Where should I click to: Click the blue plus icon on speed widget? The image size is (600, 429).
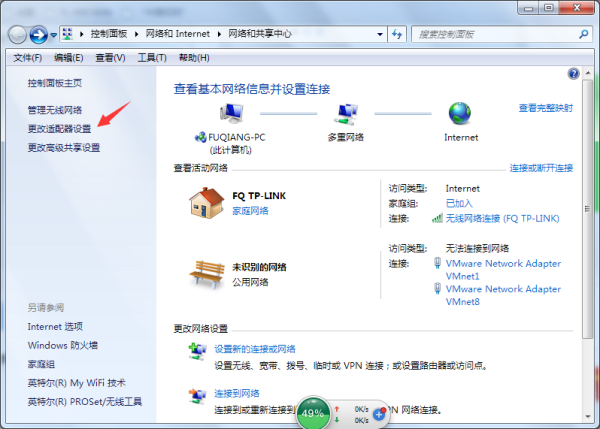coord(379,414)
